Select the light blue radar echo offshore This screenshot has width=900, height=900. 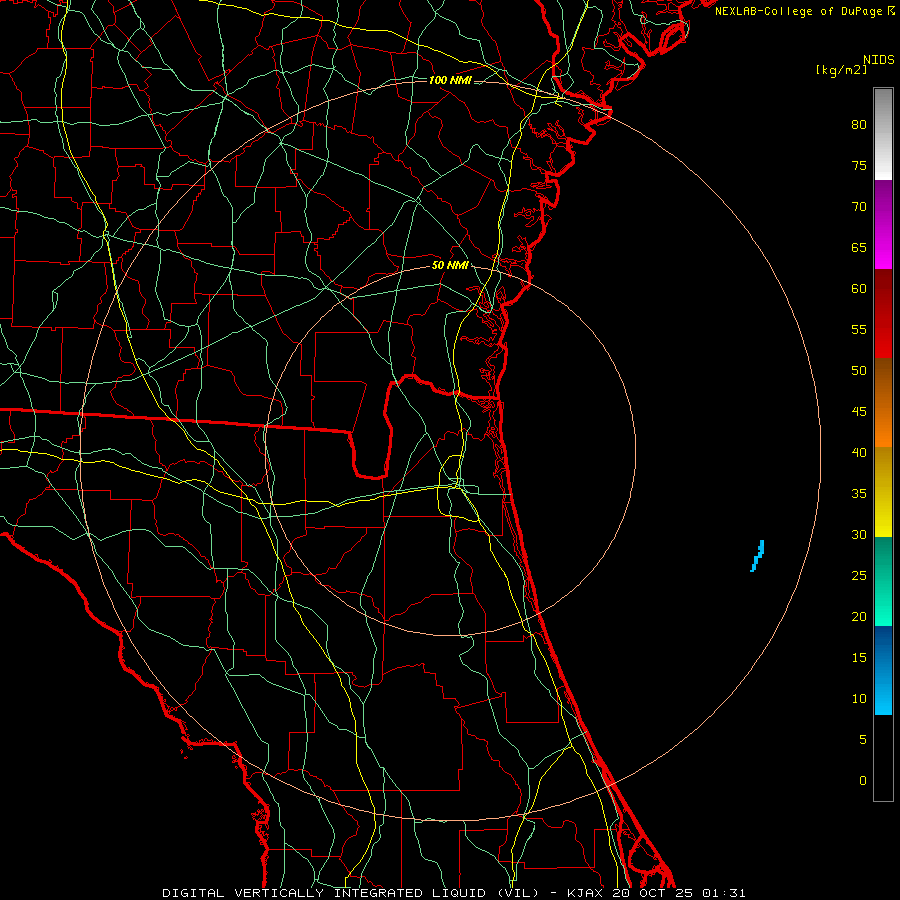click(x=757, y=556)
